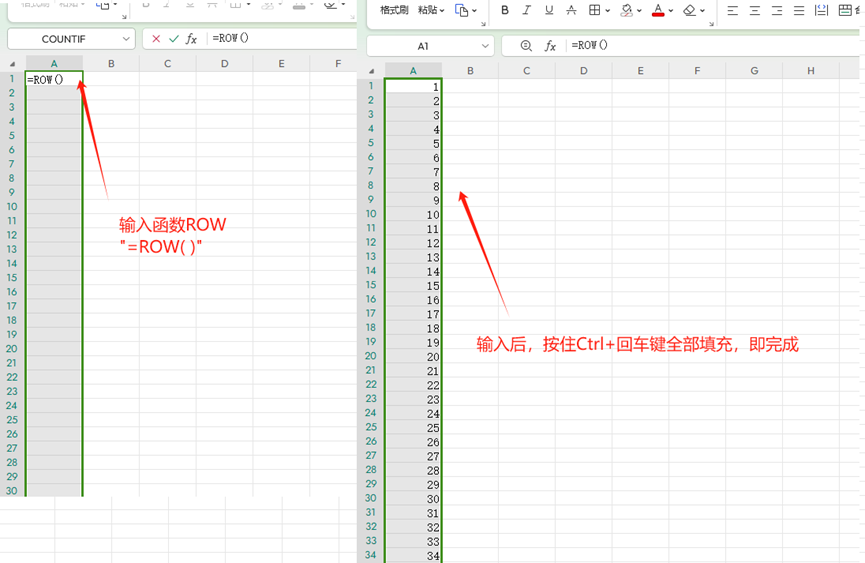The width and height of the screenshot is (865, 563).
Task: Select row 10 header in left window
Action: (x=12, y=207)
